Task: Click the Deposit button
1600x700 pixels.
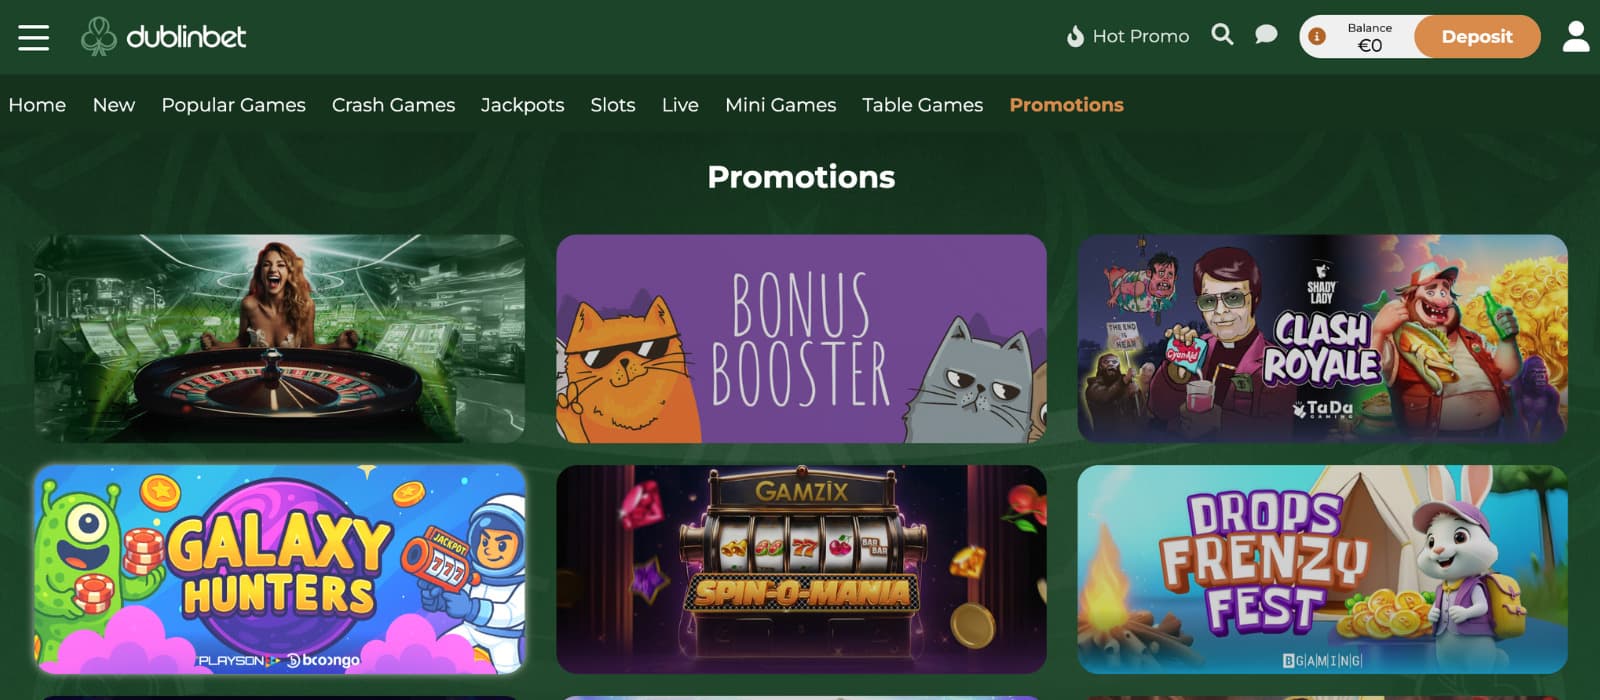Action: [1477, 37]
